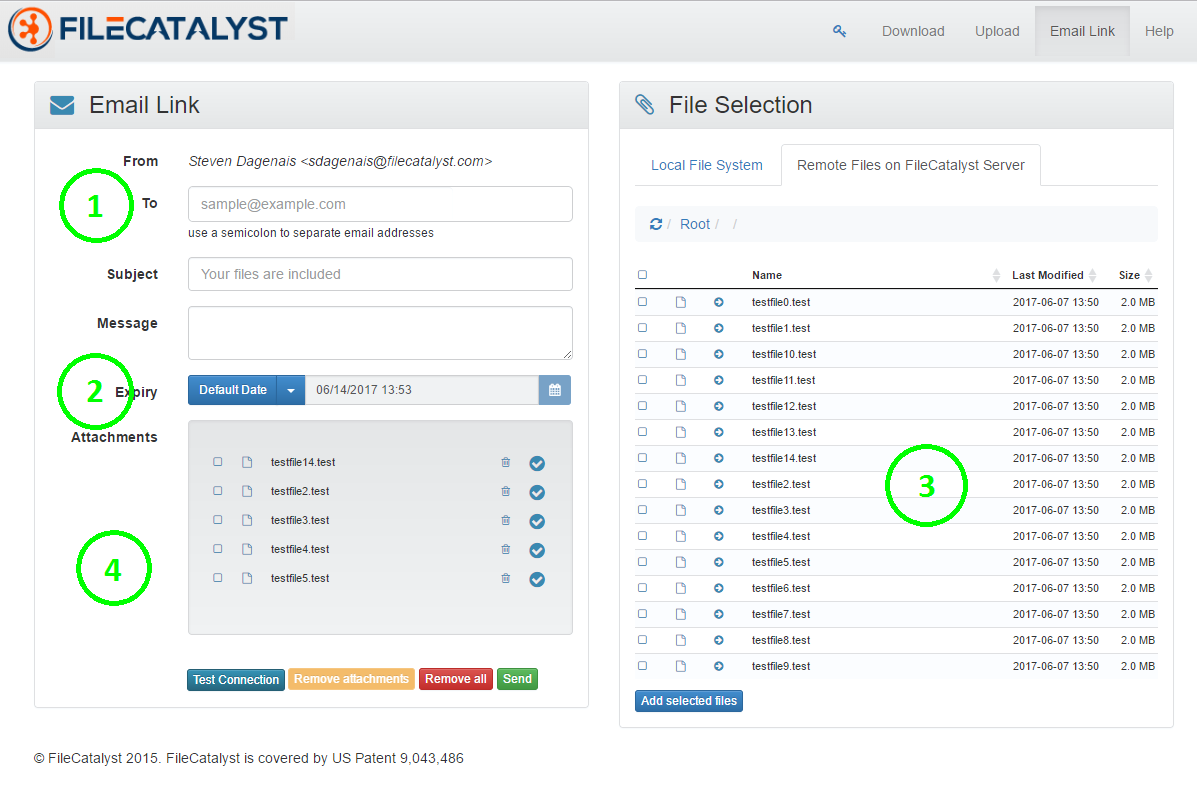Click the testfile4.test name in the file table

(x=781, y=537)
